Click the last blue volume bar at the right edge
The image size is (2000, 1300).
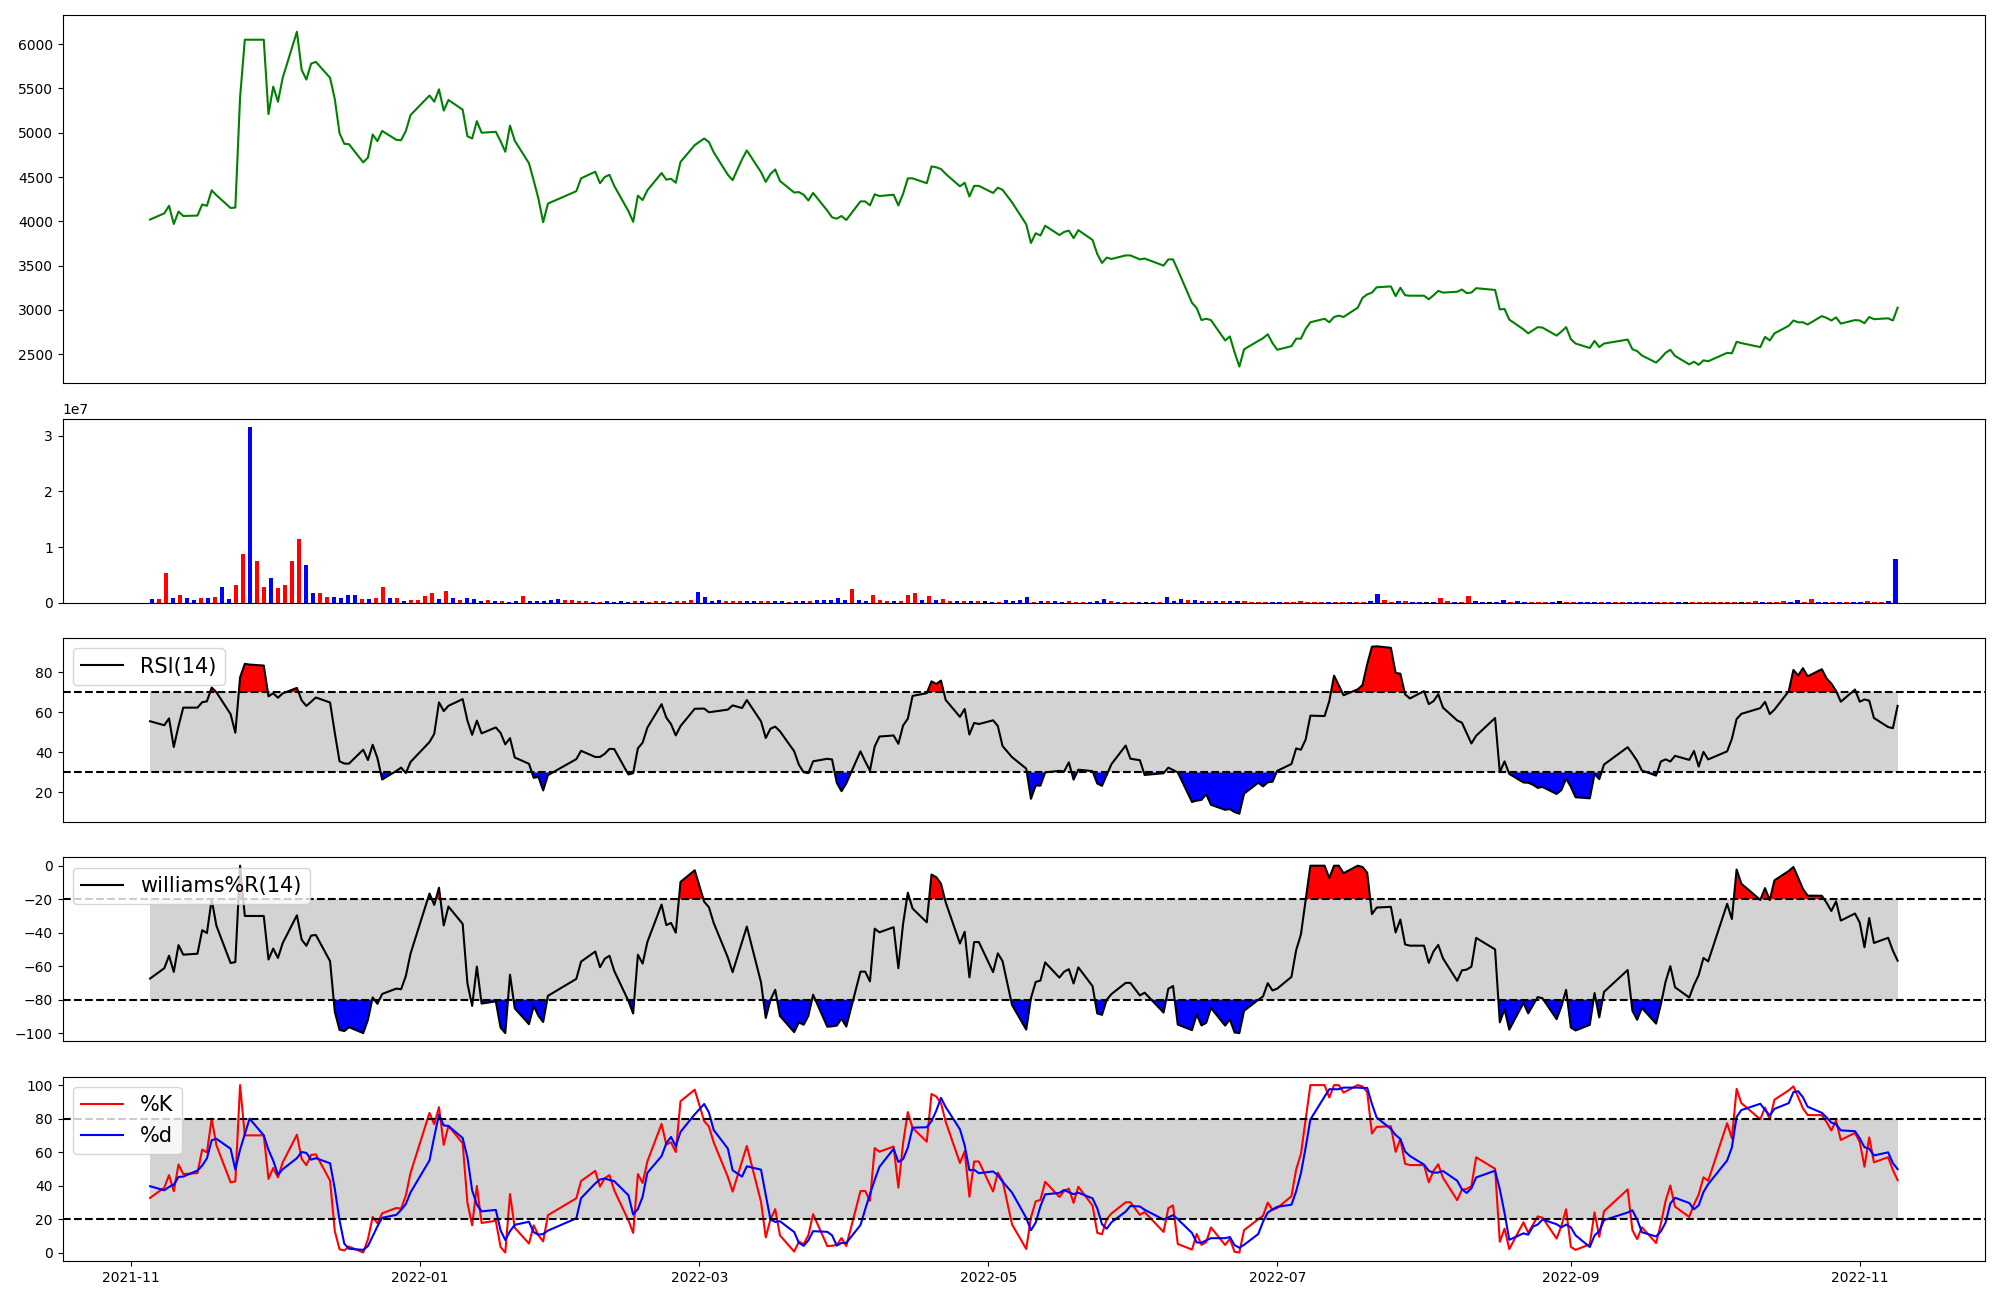(x=1895, y=582)
